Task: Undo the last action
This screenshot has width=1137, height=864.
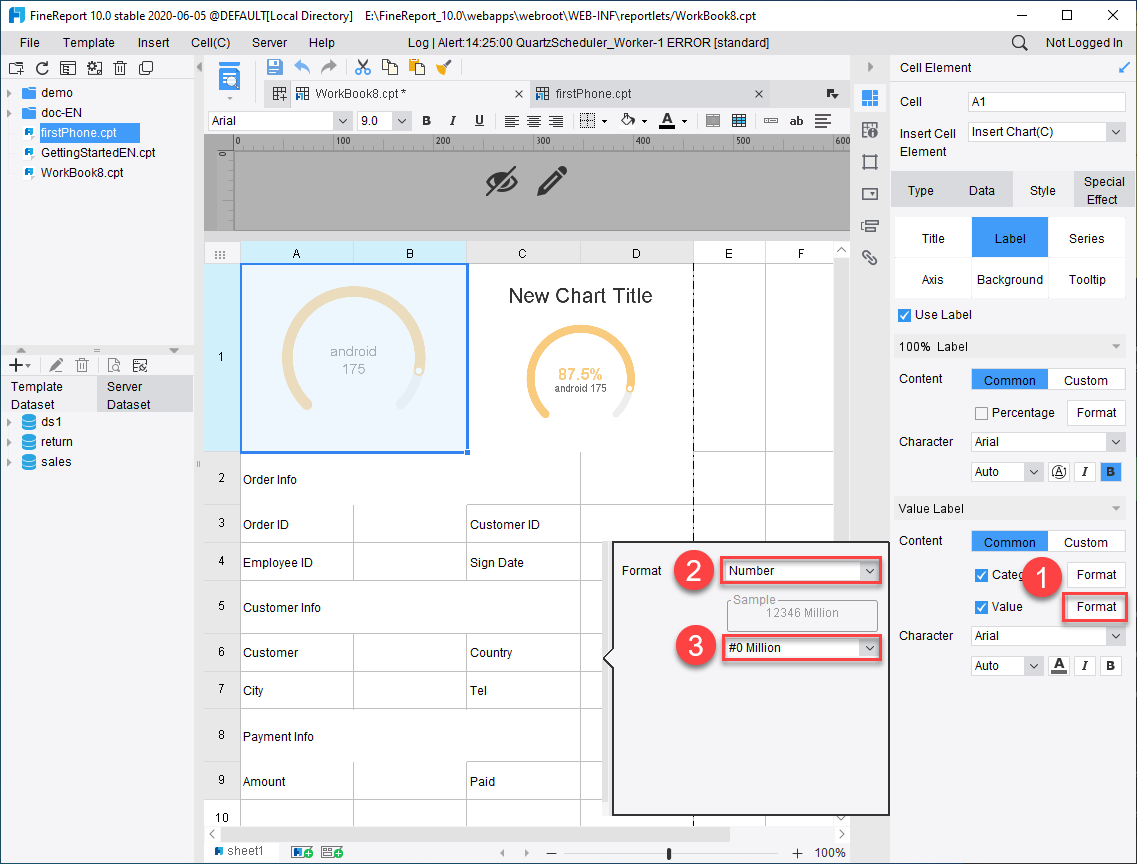Action: pyautogui.click(x=302, y=67)
